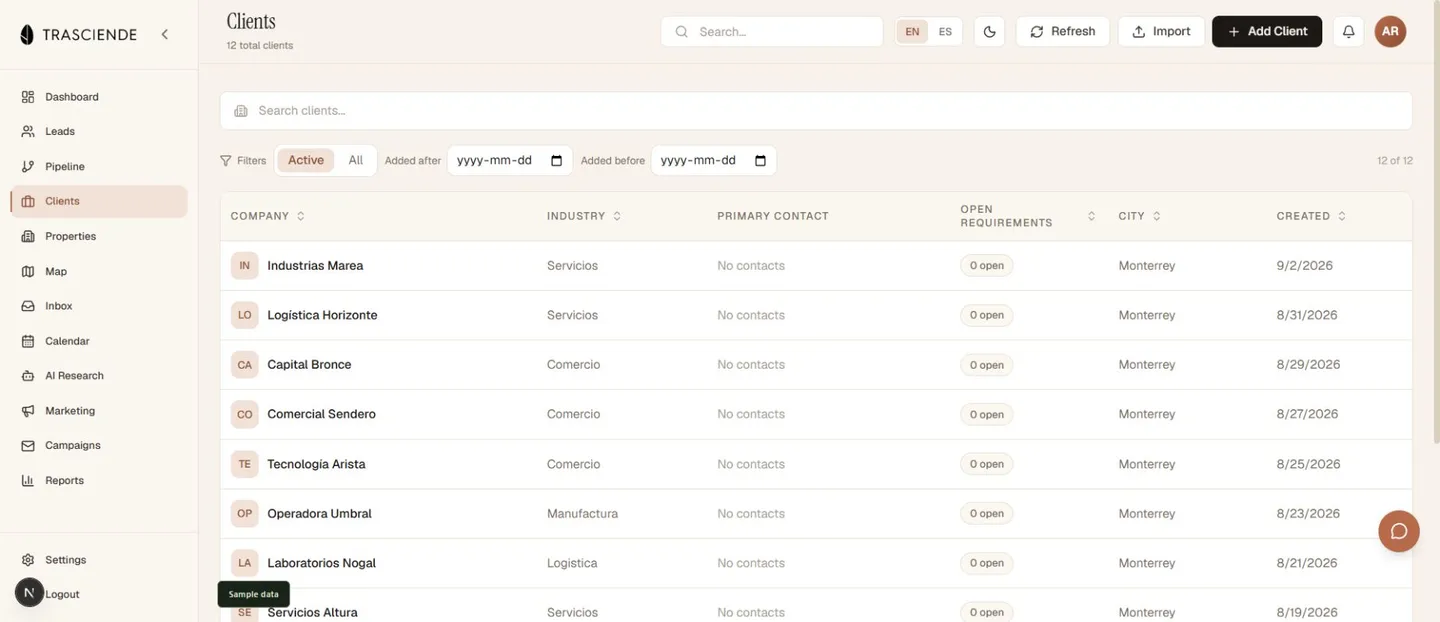Click the CA avatar for Capital Bronce
Screen dimensions: 1440x622
pyautogui.click(x=244, y=365)
